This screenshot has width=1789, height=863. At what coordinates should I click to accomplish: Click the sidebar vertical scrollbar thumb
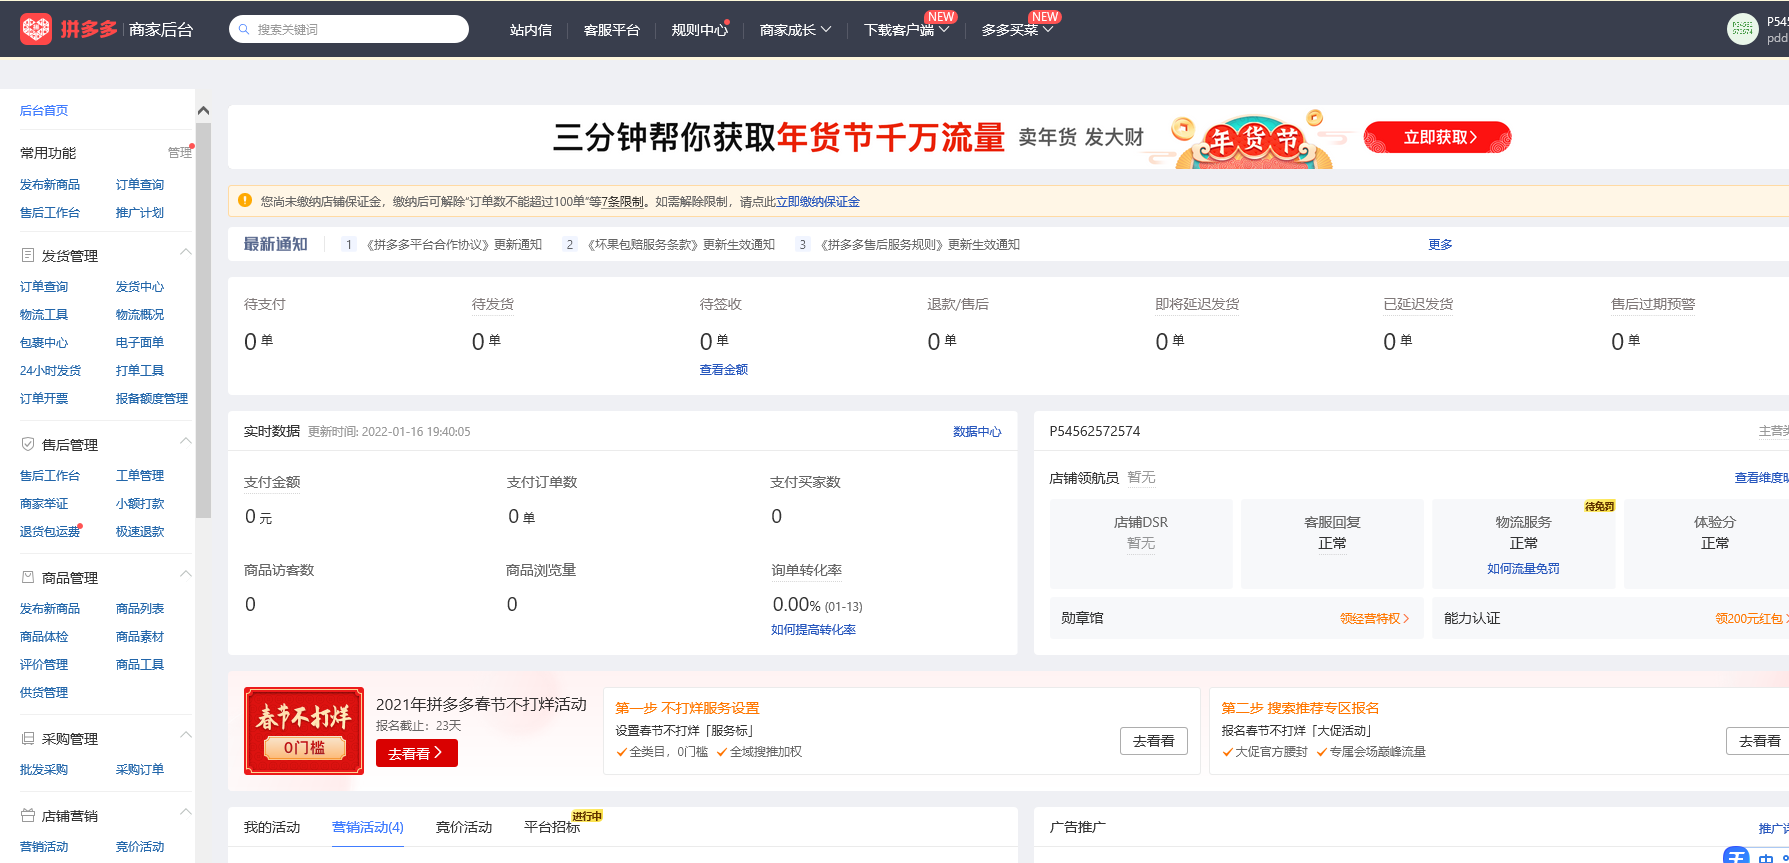pyautogui.click(x=203, y=320)
